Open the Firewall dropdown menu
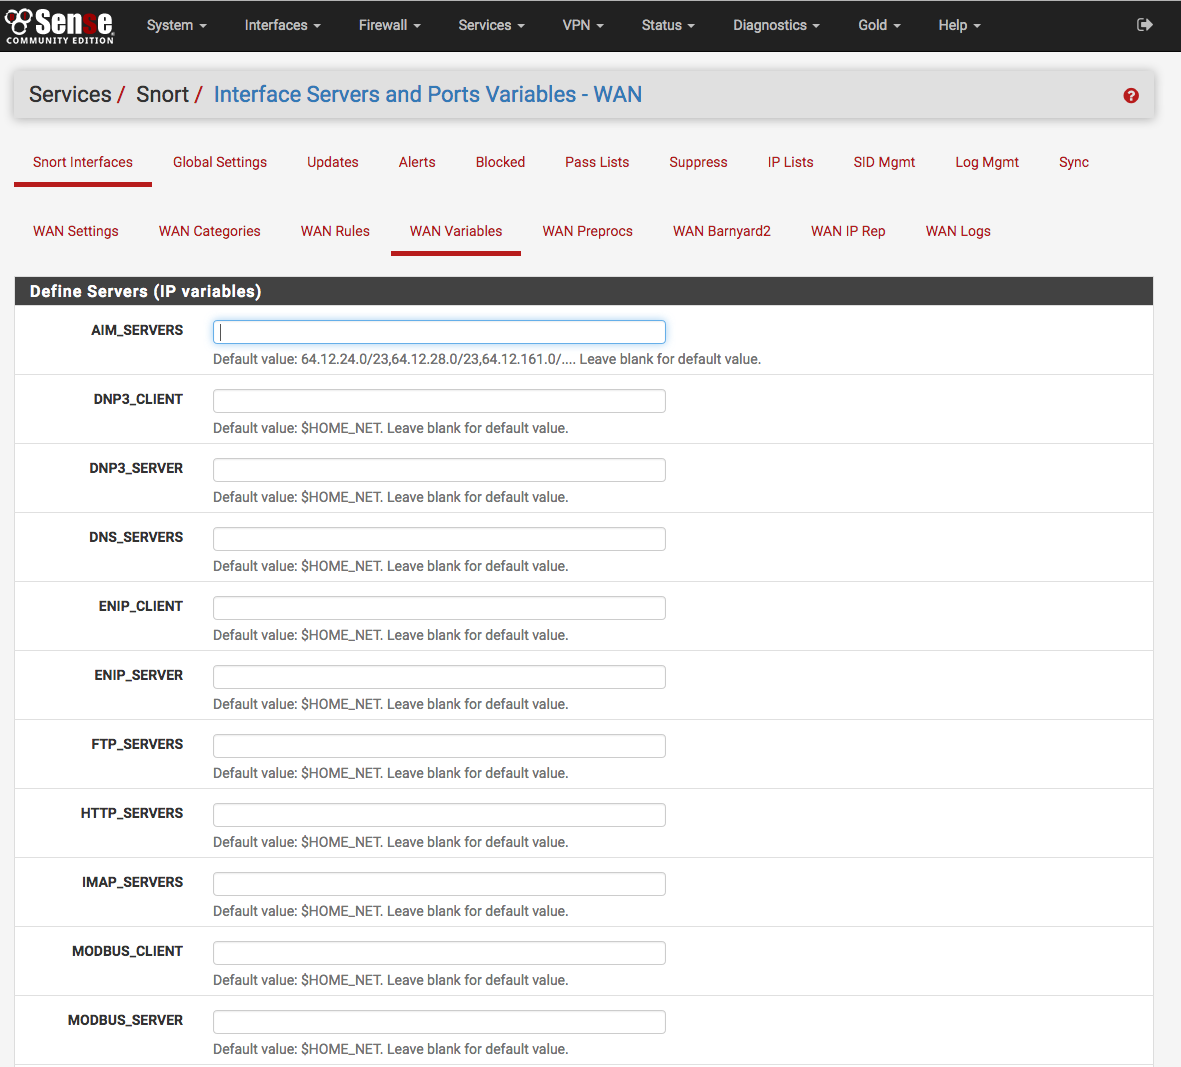The image size is (1181, 1067). click(389, 25)
